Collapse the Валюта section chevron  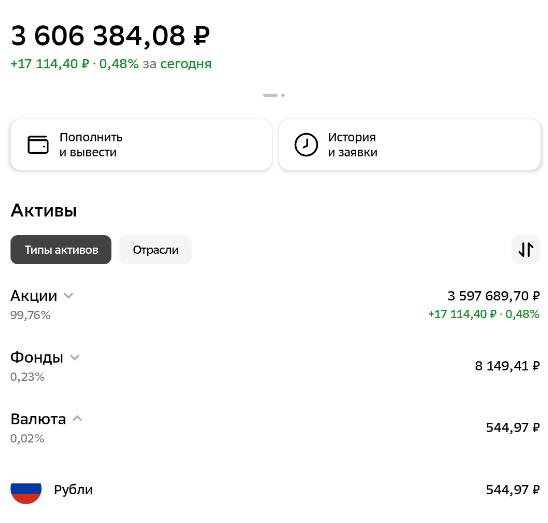77,418
